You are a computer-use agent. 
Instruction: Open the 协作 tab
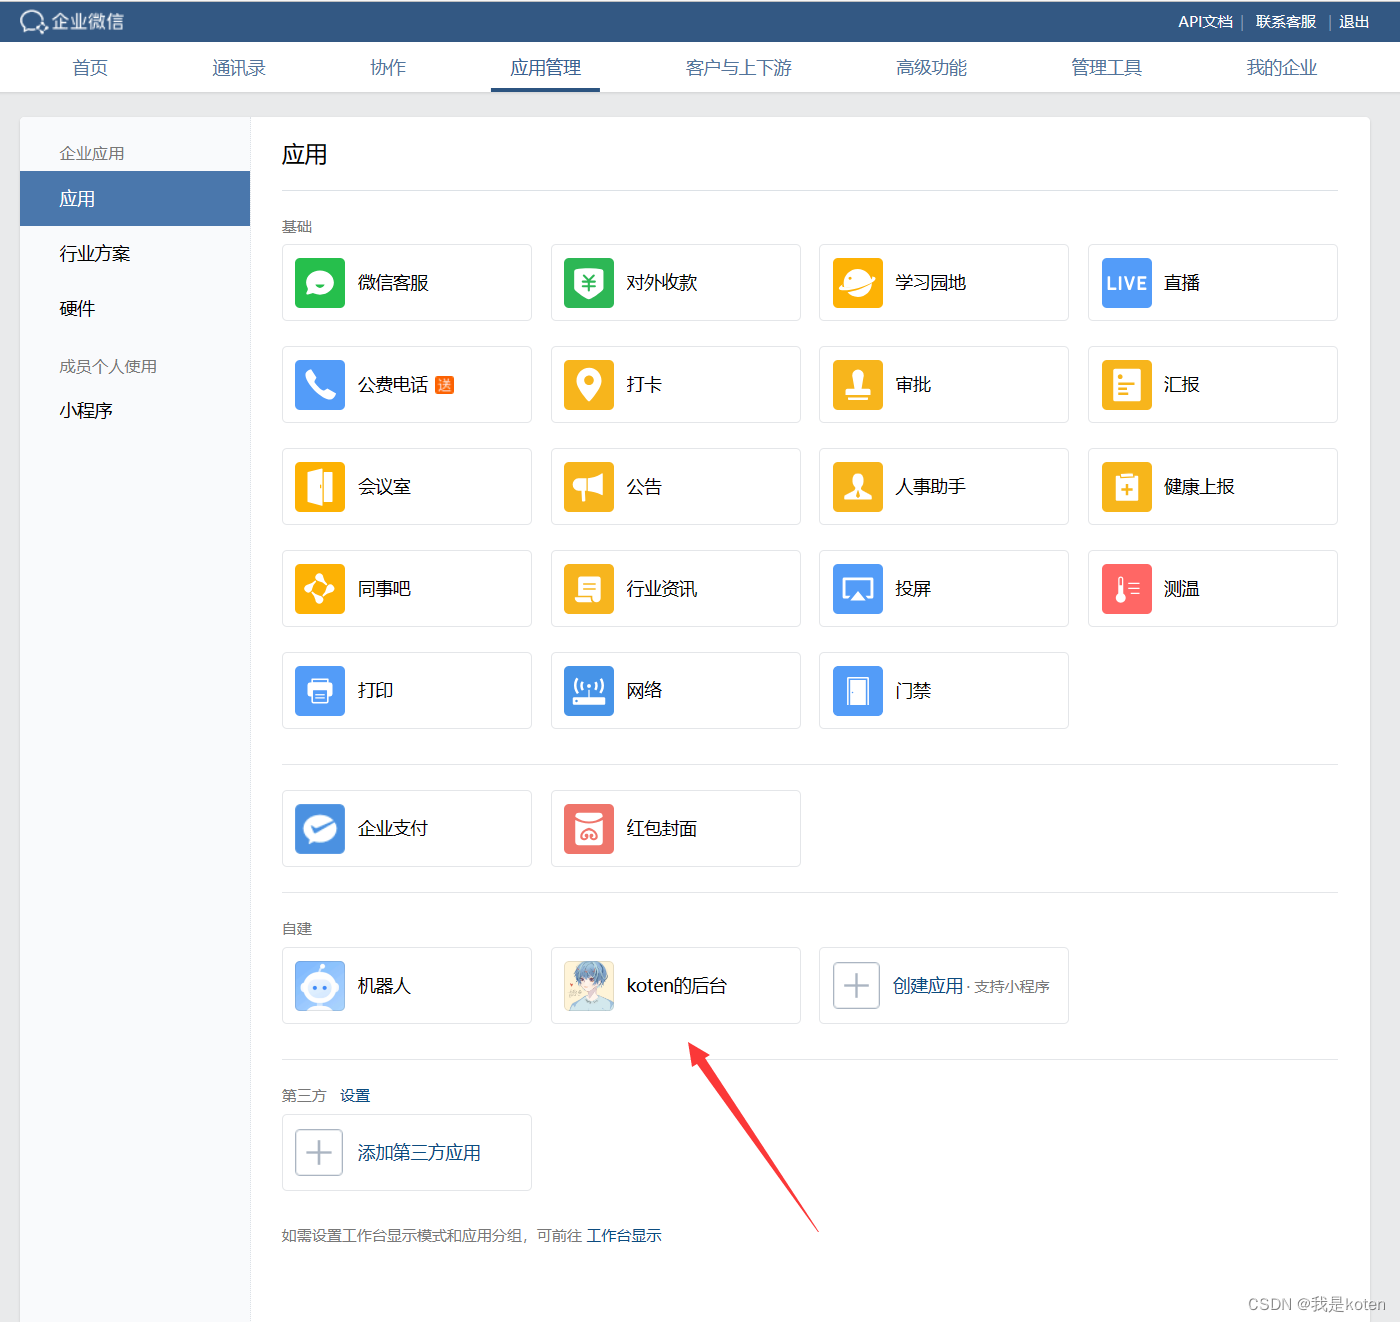pyautogui.click(x=388, y=68)
